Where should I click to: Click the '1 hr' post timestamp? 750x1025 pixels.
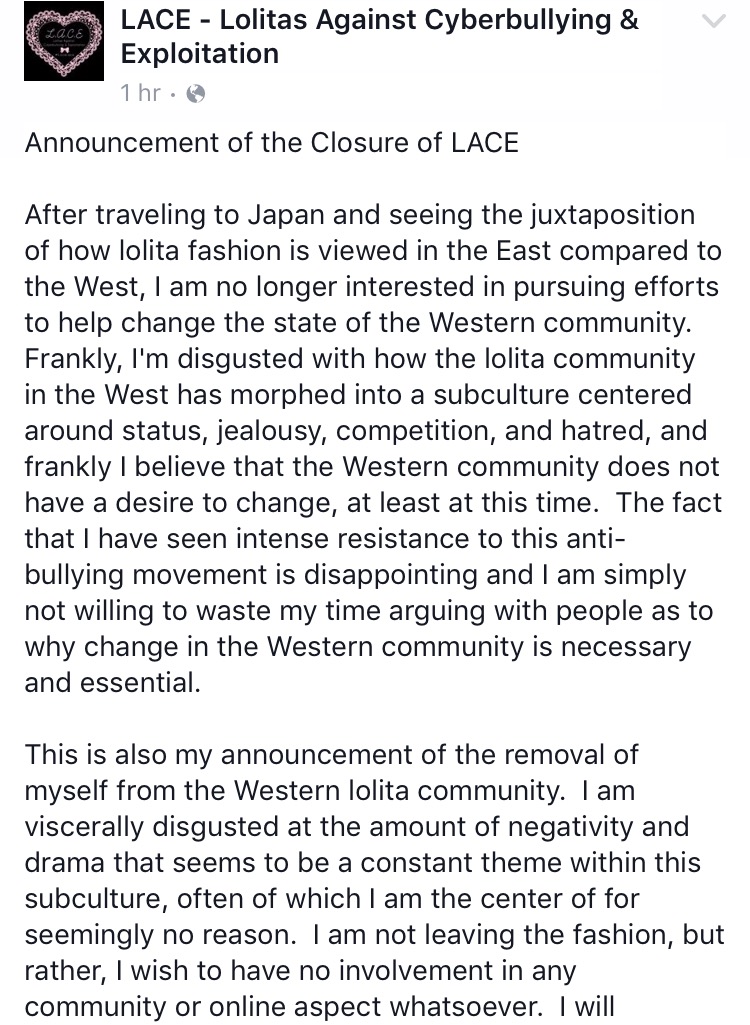(x=140, y=93)
